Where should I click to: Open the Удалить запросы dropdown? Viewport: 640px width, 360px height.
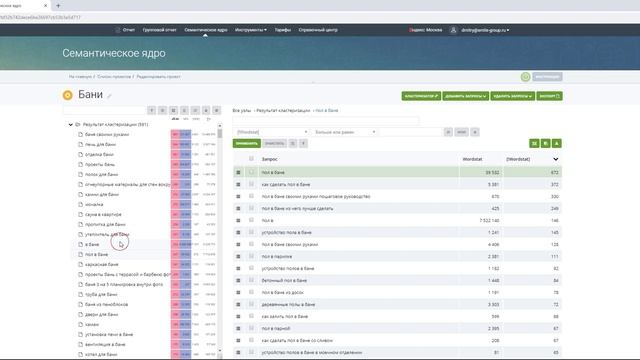pos(513,96)
